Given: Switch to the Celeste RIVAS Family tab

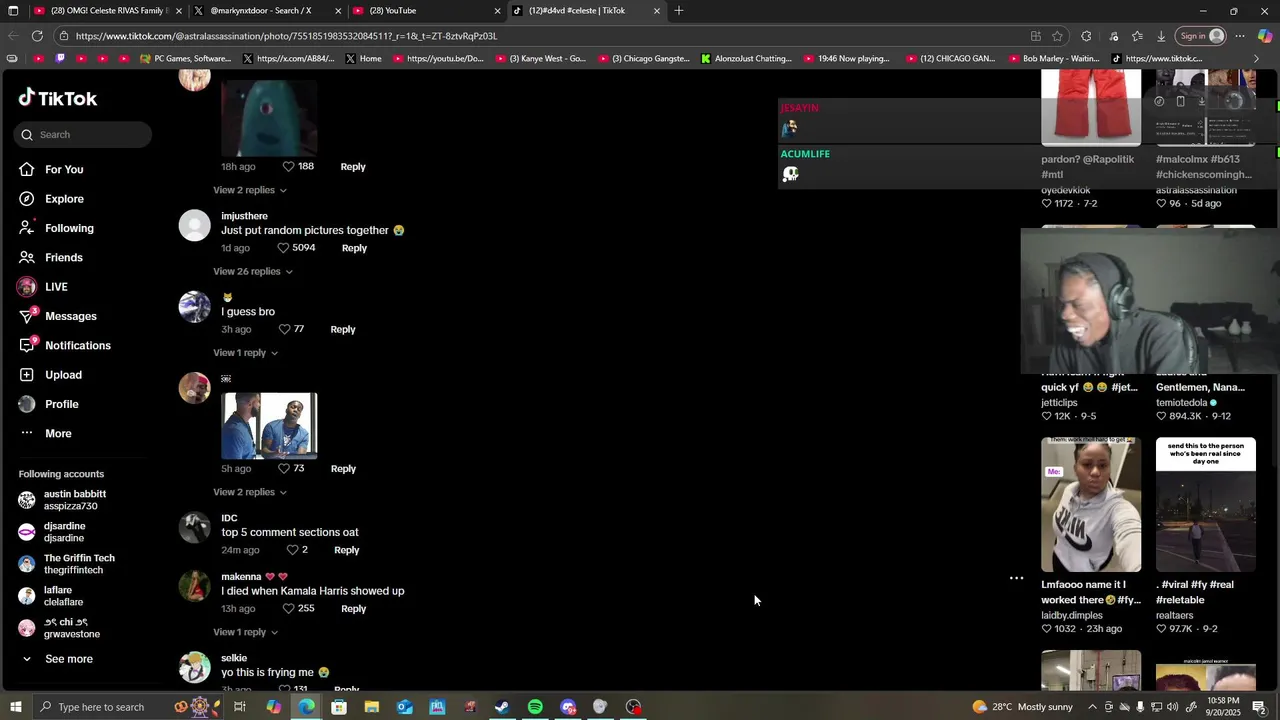Looking at the screenshot, I should point(107,11).
